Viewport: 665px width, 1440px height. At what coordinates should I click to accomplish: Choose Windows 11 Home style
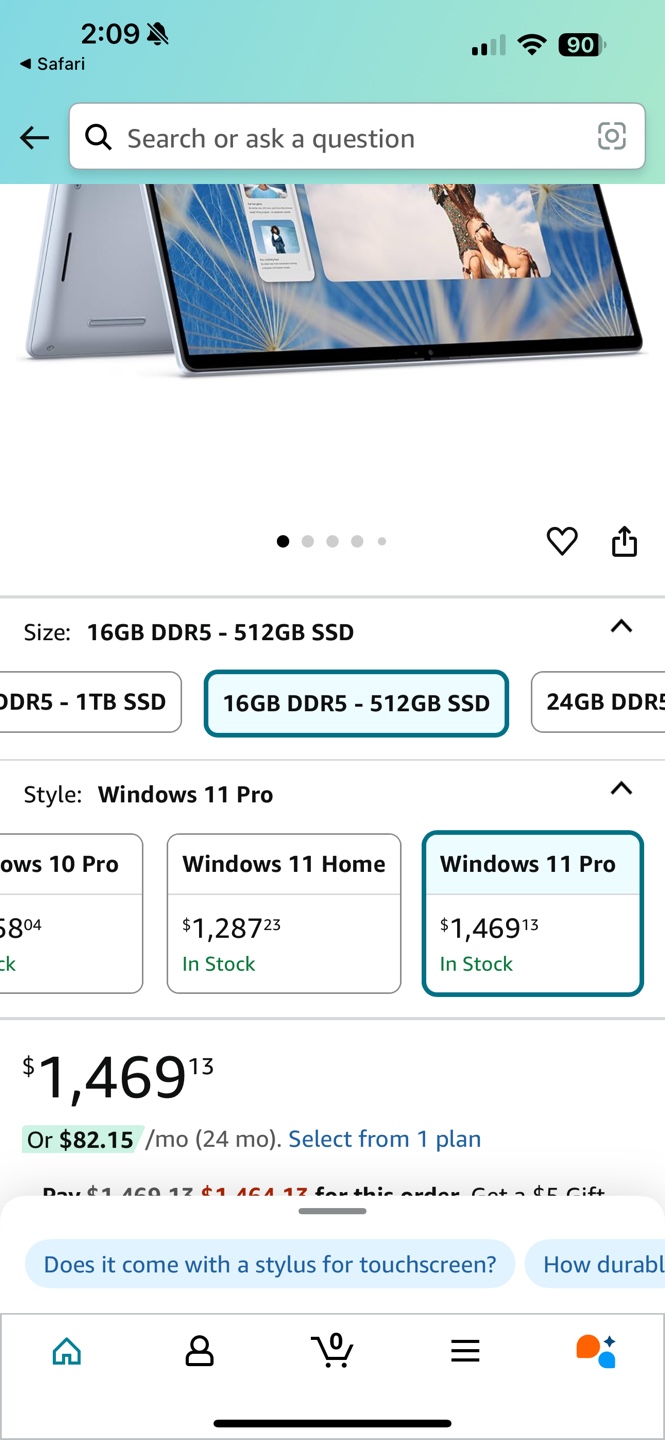(284, 914)
